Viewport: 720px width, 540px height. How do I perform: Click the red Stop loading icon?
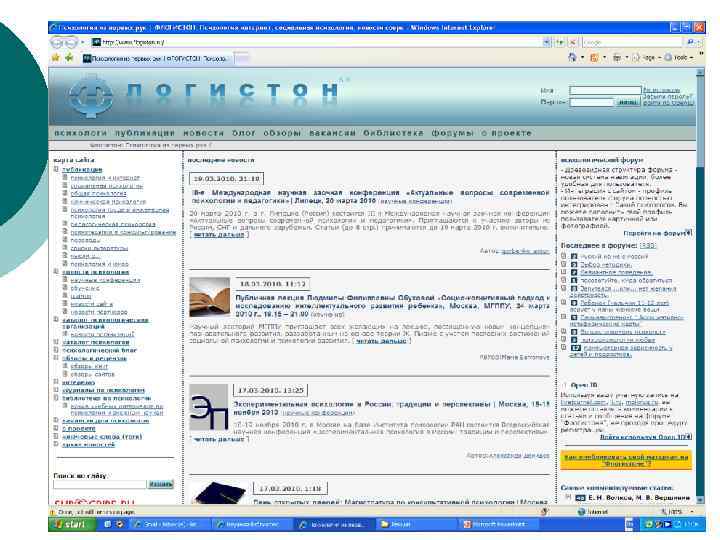point(573,42)
